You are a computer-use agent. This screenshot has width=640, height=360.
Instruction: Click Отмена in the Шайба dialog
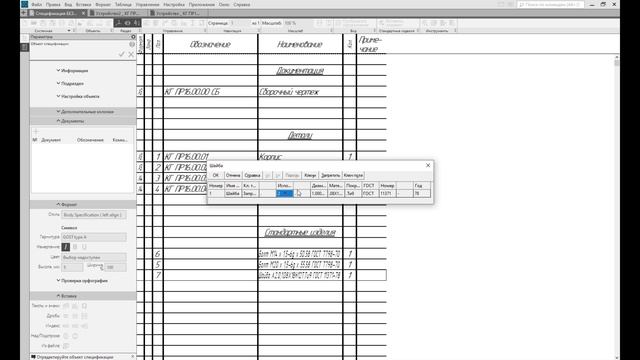tap(233, 175)
